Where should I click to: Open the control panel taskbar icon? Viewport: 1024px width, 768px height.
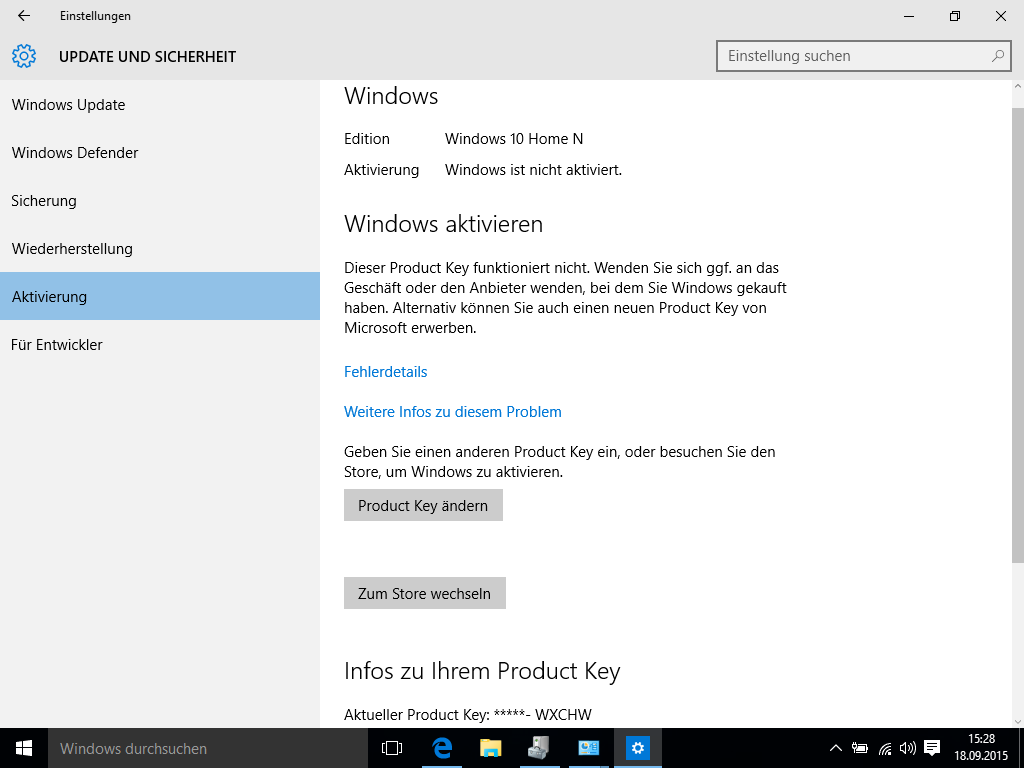click(x=588, y=748)
